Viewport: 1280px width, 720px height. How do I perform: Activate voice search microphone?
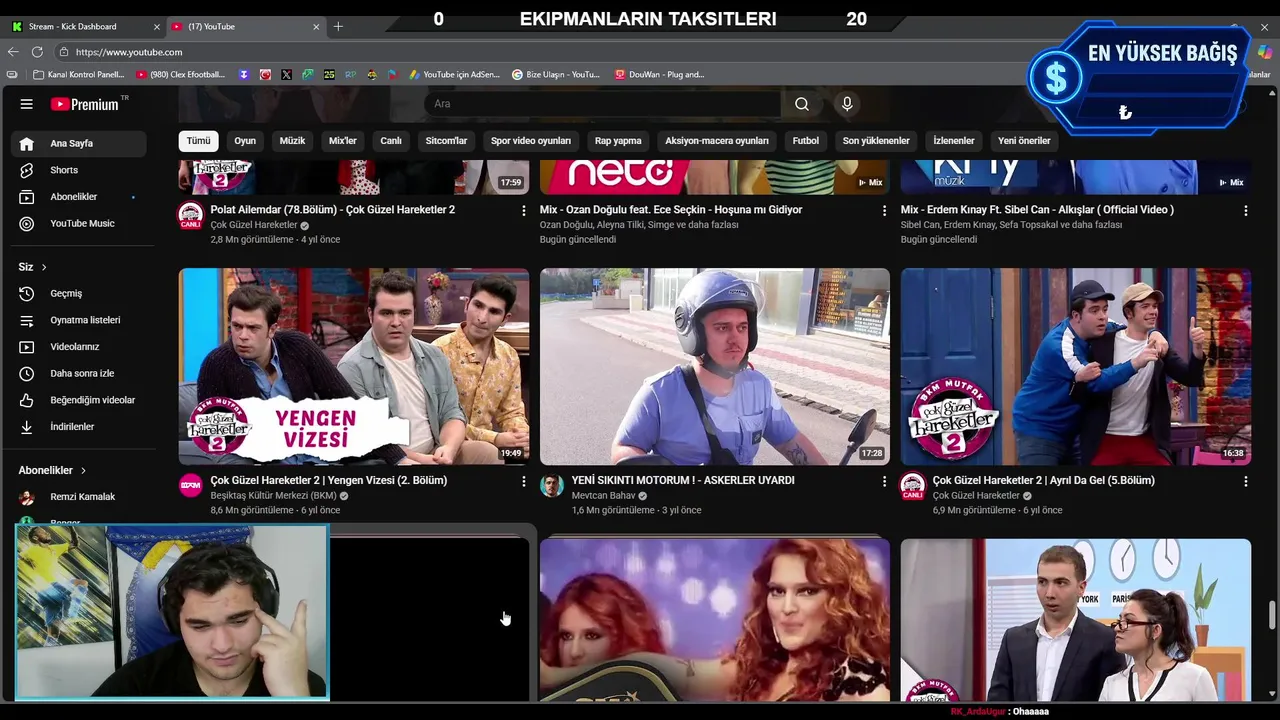click(x=847, y=104)
